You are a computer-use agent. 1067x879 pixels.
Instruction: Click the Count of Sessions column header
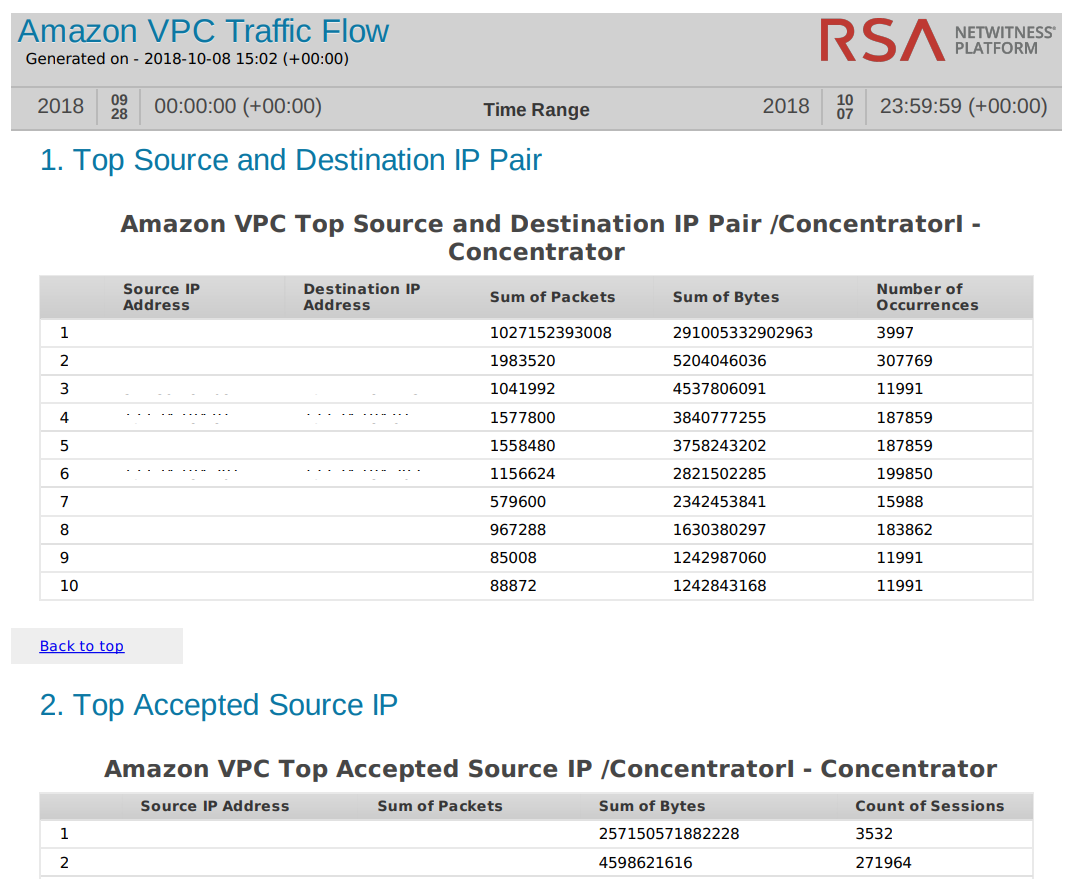point(930,806)
